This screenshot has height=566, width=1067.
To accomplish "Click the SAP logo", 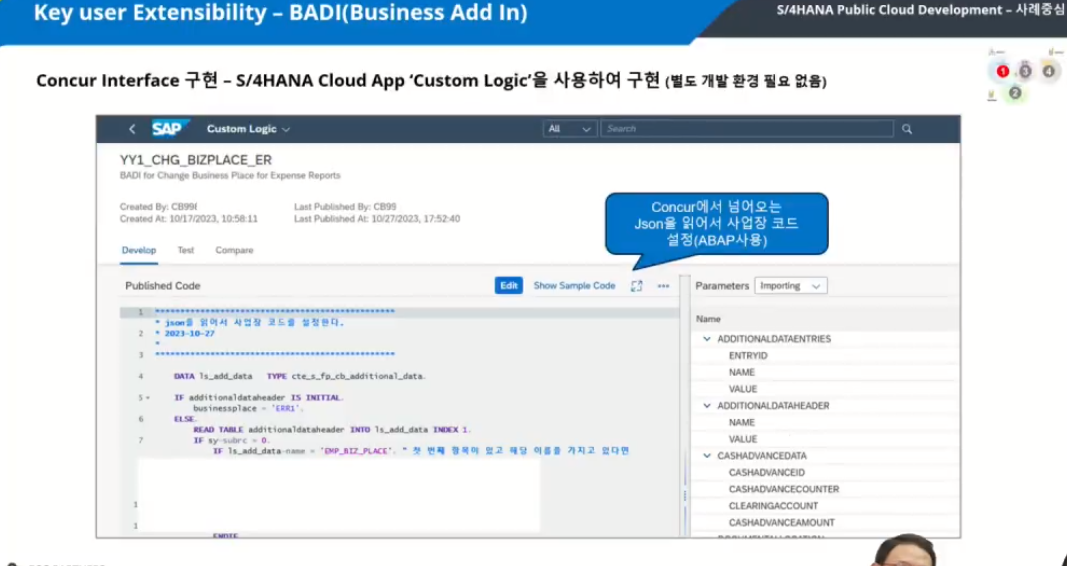I will (169, 128).
